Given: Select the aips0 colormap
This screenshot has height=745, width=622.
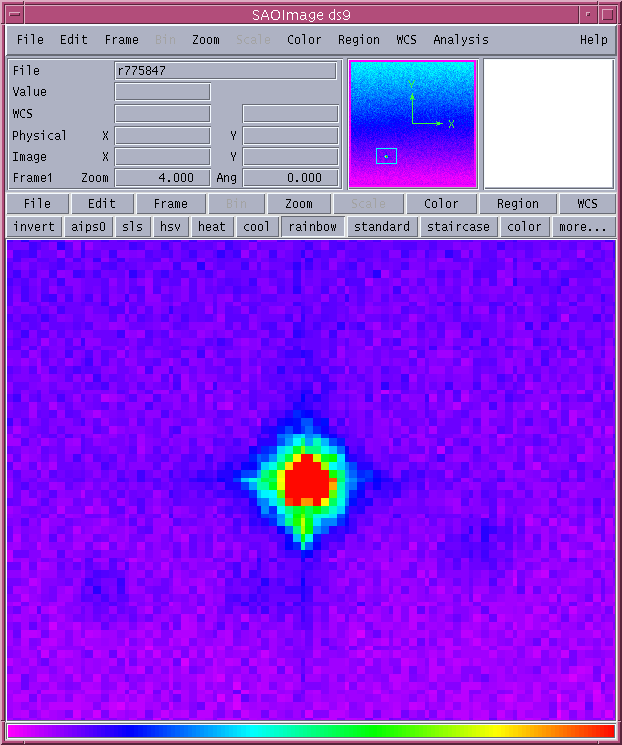Looking at the screenshot, I should tap(88, 227).
